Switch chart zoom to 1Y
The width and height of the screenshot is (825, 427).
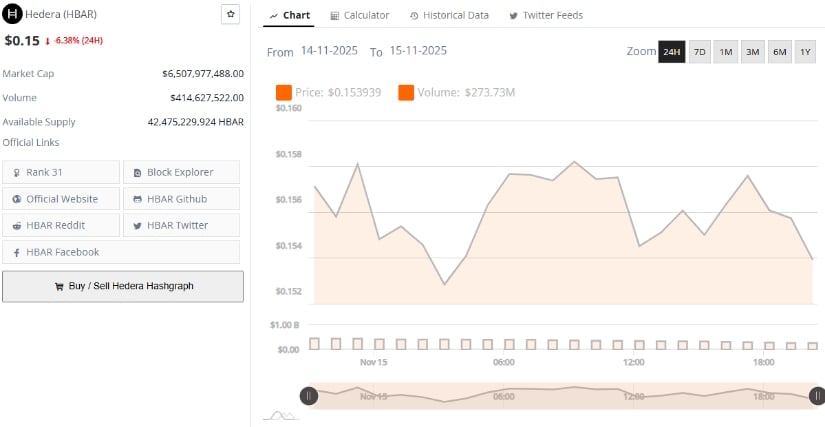[x=805, y=52]
